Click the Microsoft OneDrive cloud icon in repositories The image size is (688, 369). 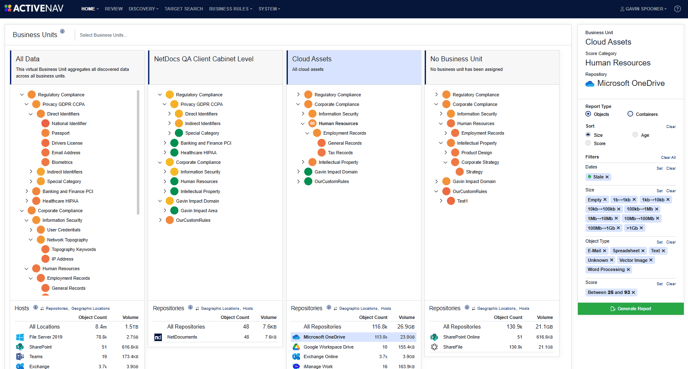(x=296, y=337)
